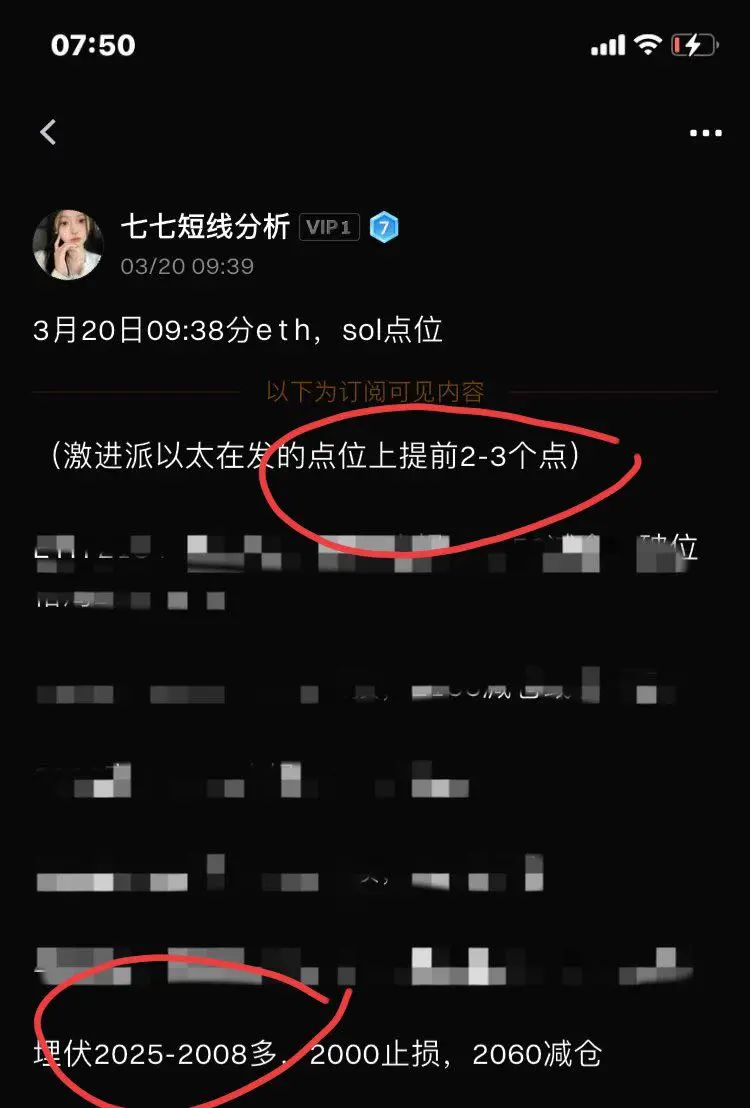Image resolution: width=750 pixels, height=1108 pixels.
Task: Tap the blue hexagon level 7 badge
Action: [384, 228]
